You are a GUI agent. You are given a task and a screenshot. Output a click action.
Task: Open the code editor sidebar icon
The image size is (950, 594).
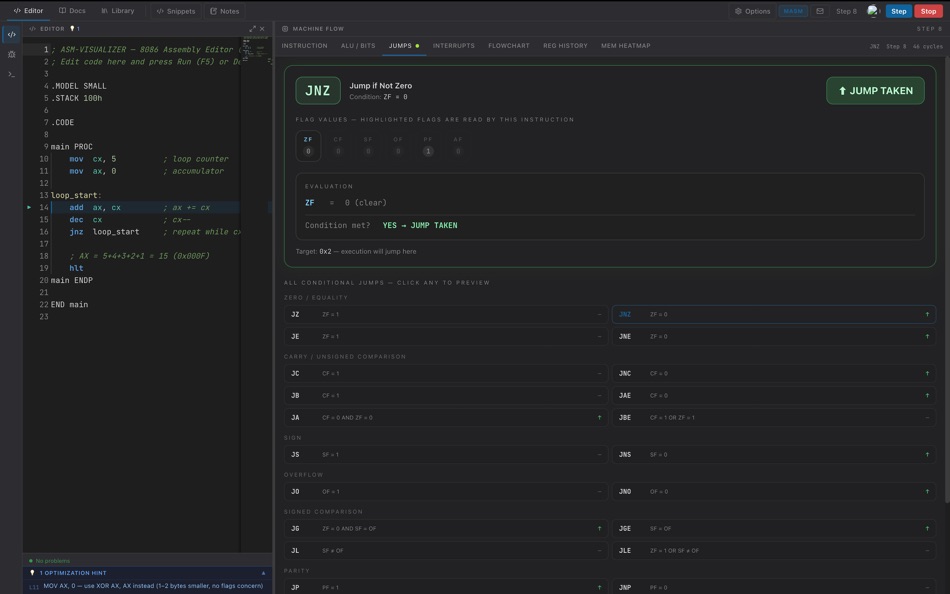[12, 35]
